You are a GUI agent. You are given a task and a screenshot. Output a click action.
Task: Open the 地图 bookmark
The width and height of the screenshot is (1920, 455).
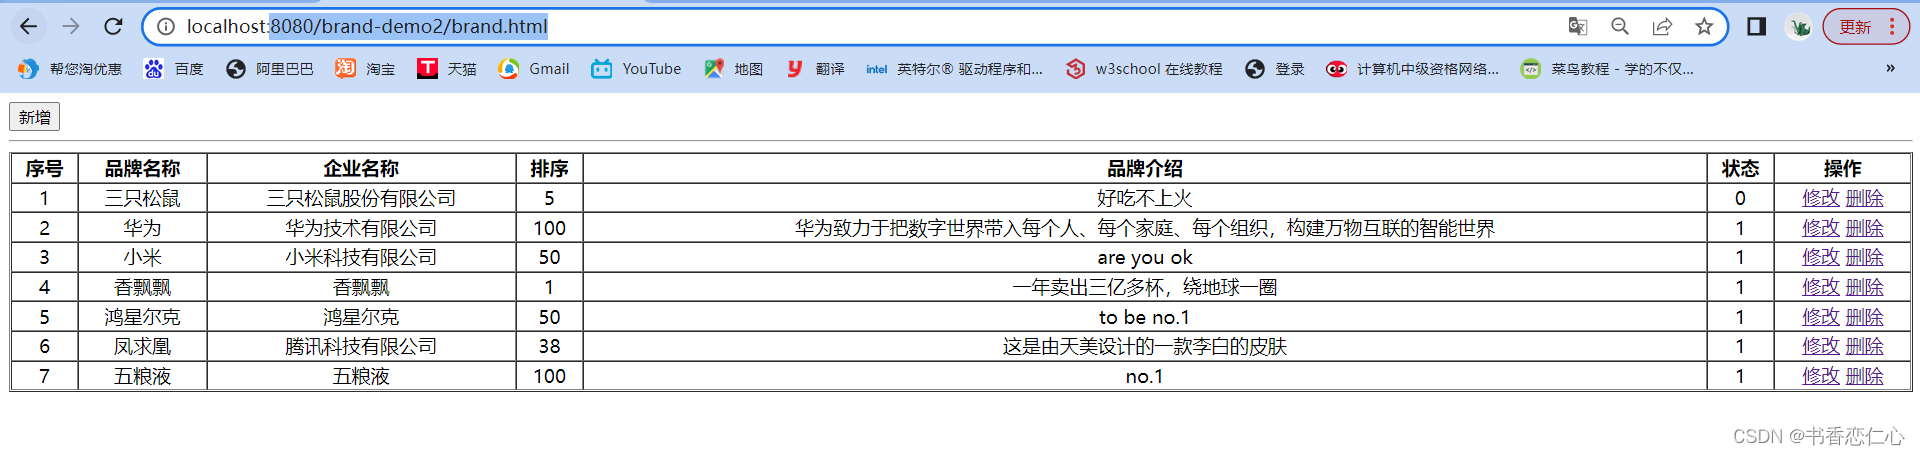pyautogui.click(x=733, y=69)
